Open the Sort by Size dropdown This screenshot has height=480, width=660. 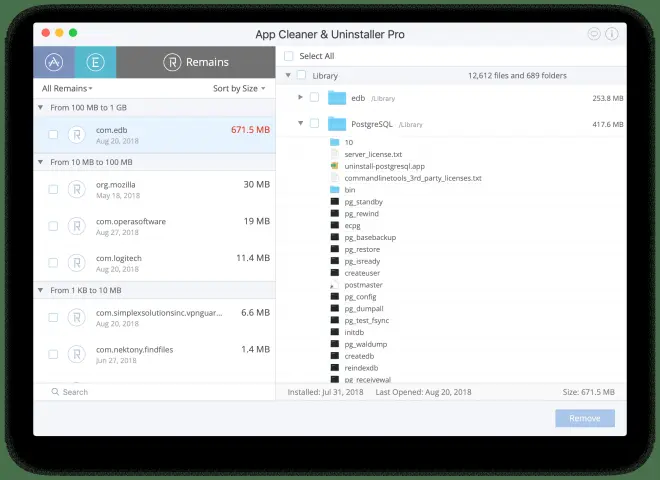point(239,89)
